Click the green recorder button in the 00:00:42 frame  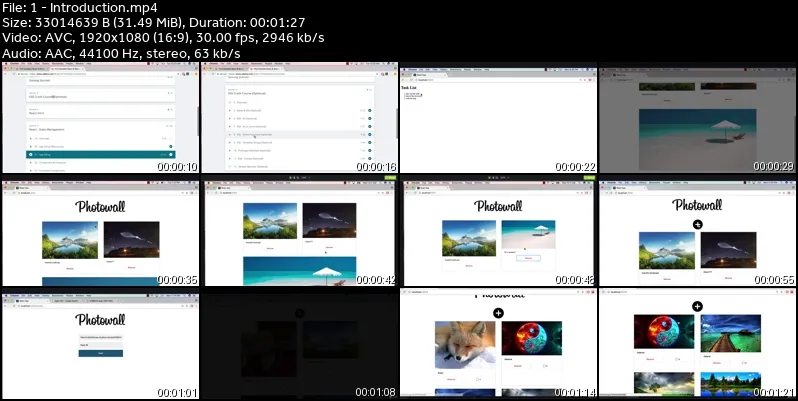click(x=390, y=178)
